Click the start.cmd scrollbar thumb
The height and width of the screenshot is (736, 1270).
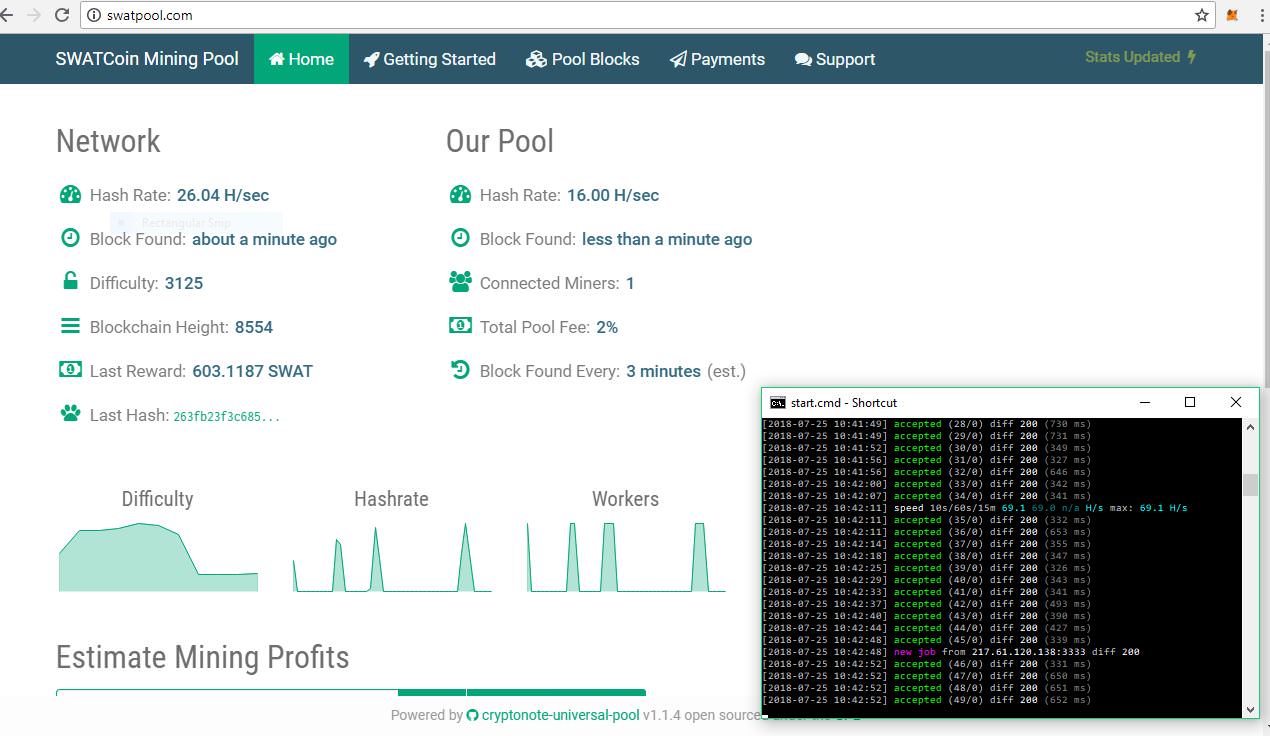click(1250, 485)
